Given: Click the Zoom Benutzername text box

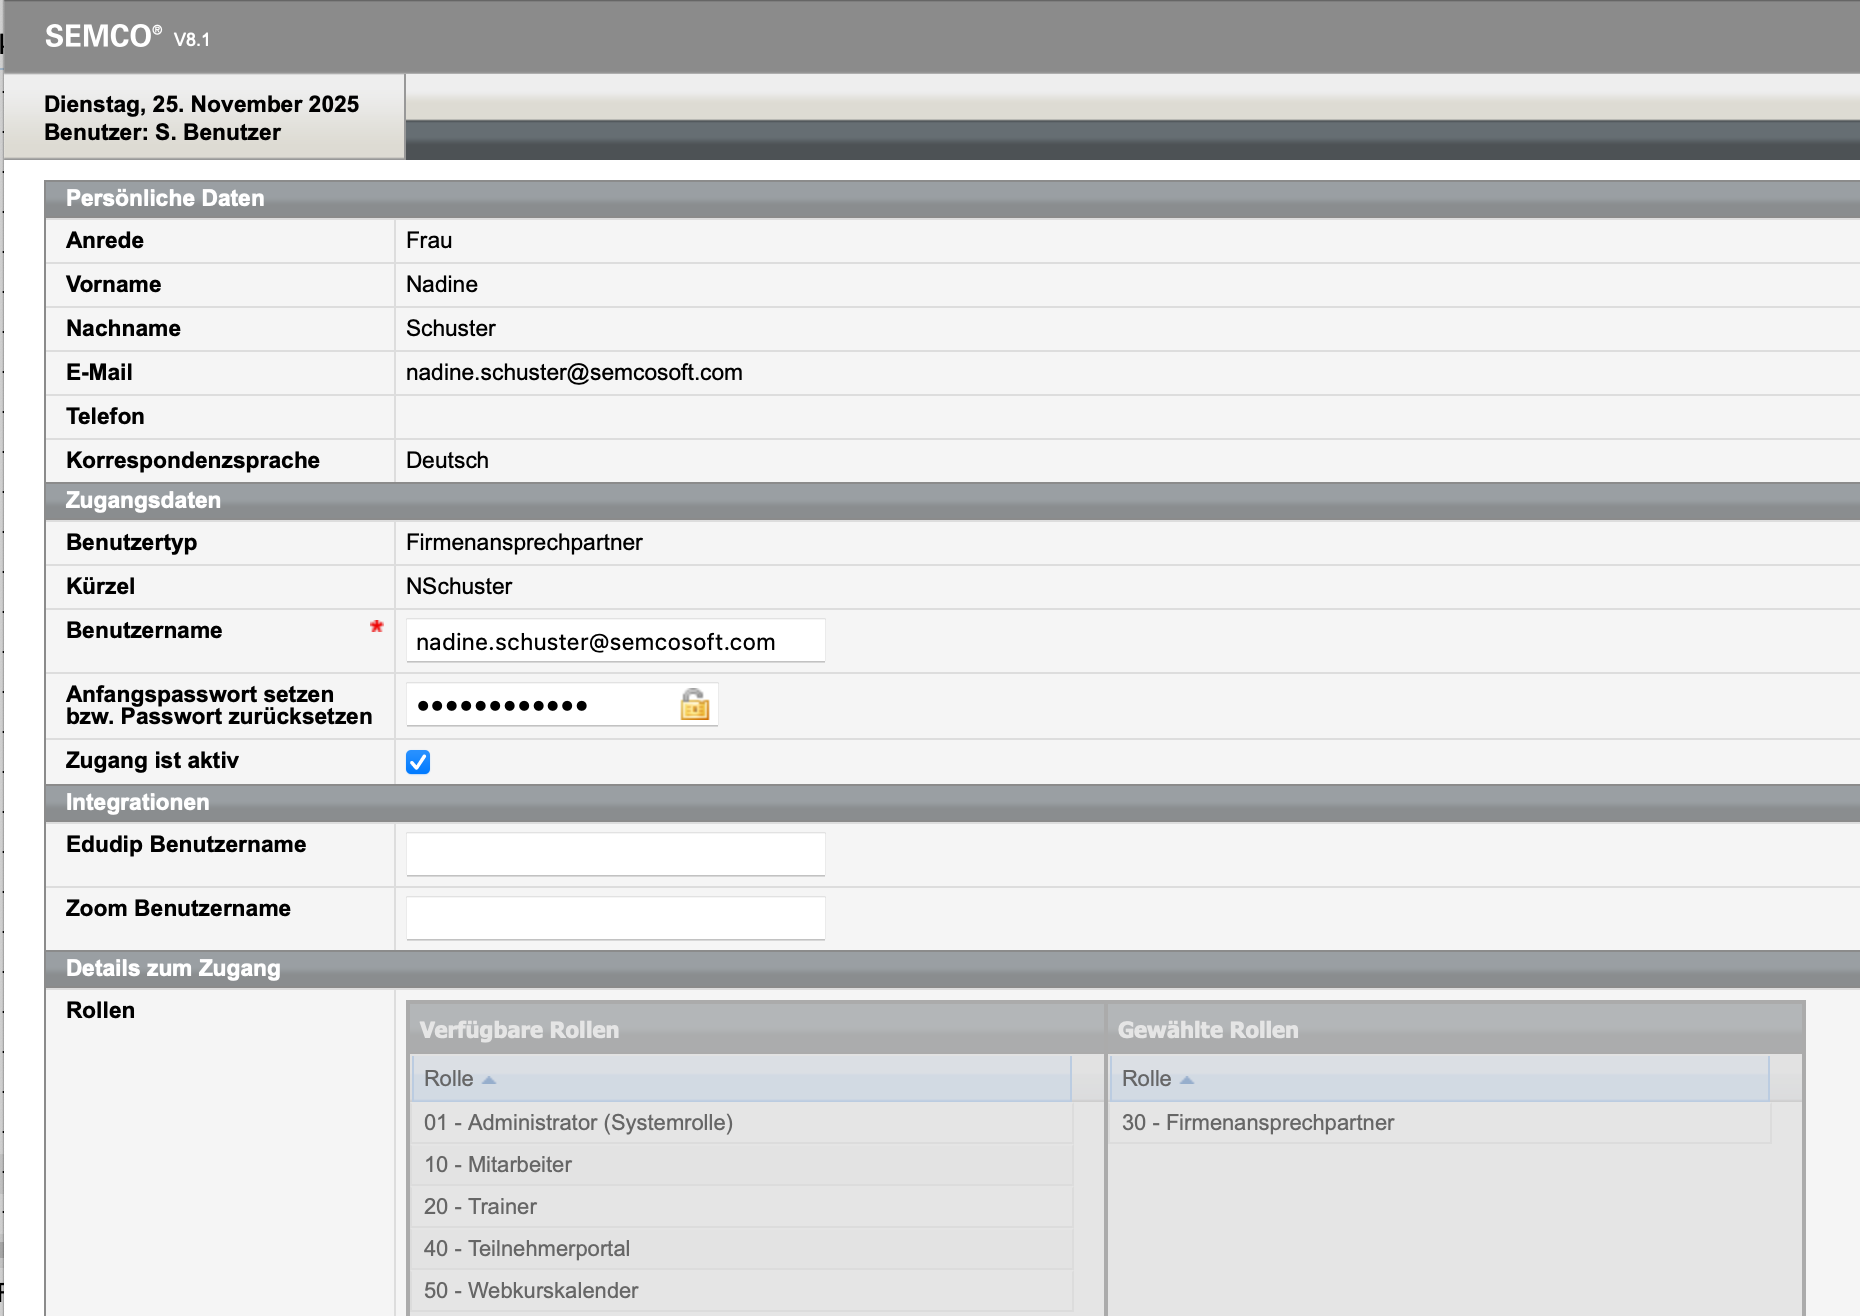Looking at the screenshot, I should pos(615,918).
